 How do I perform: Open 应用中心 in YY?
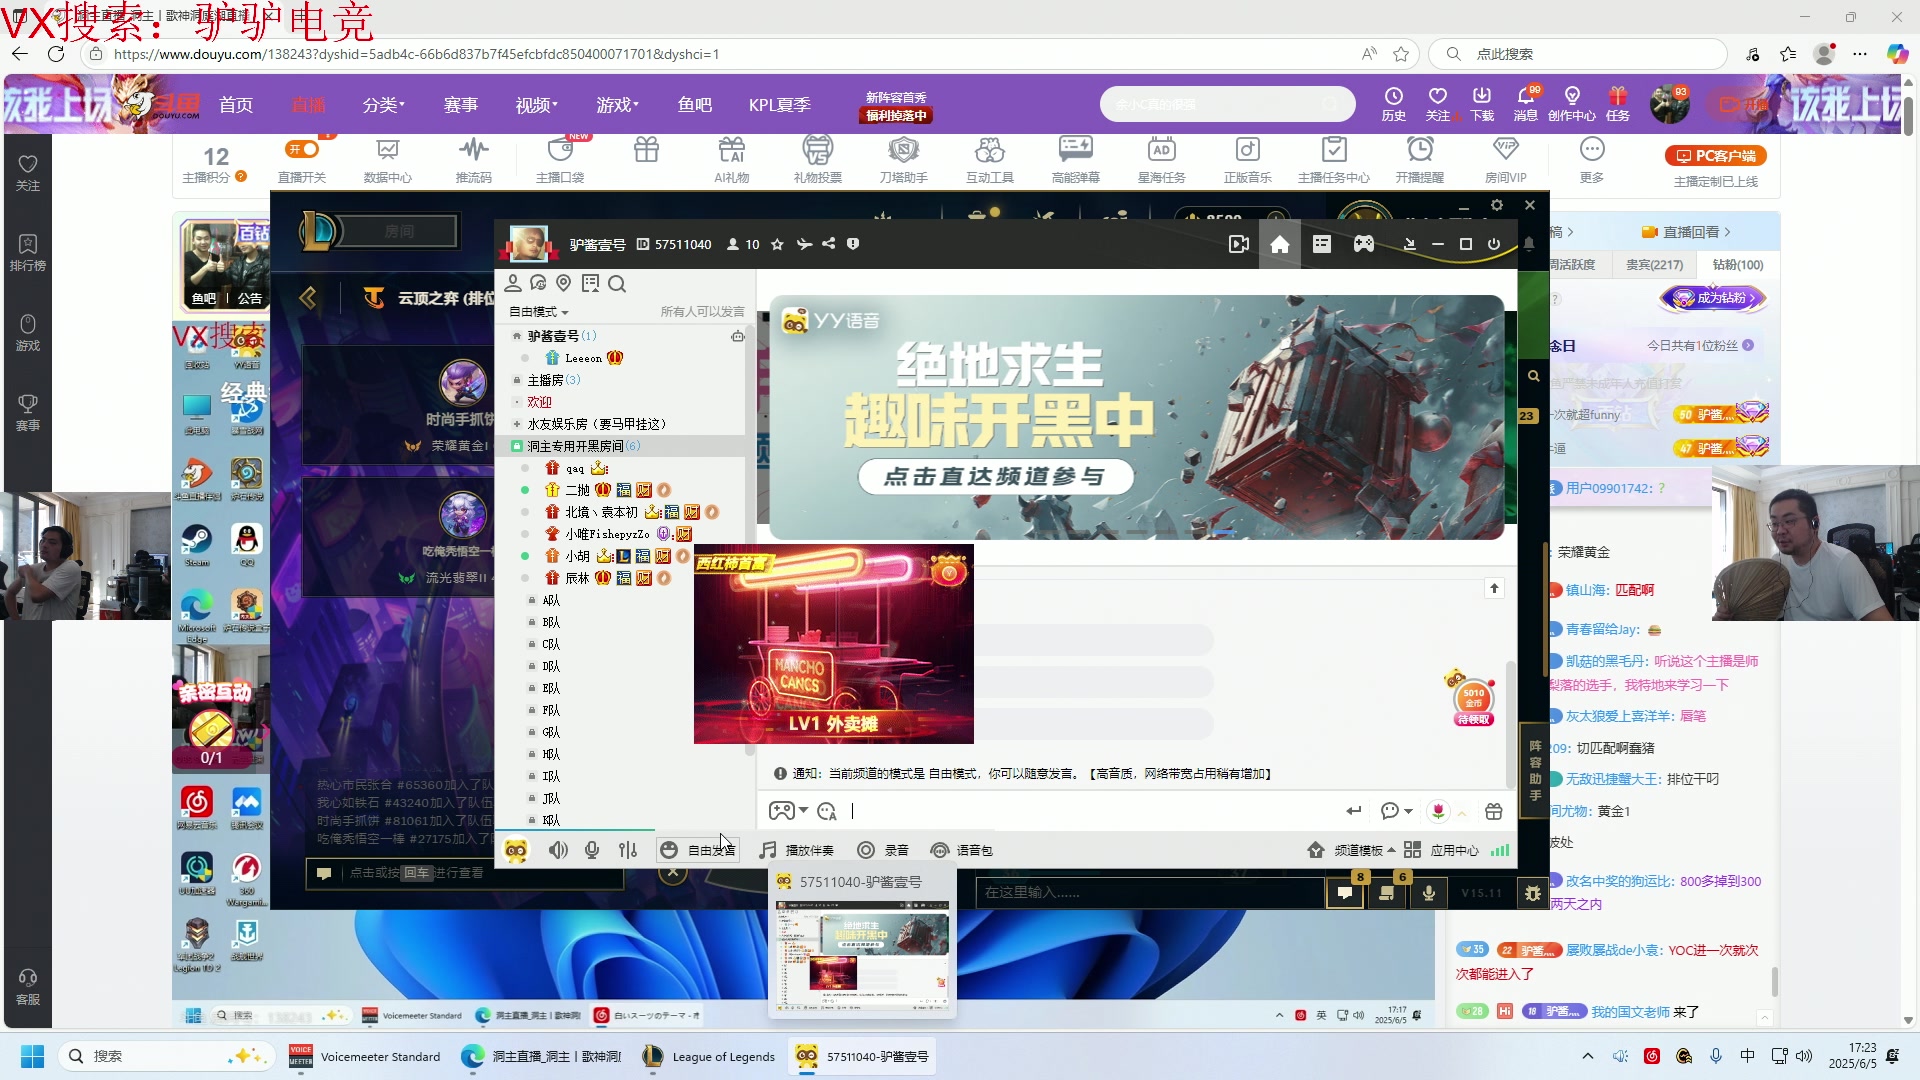pos(1442,850)
